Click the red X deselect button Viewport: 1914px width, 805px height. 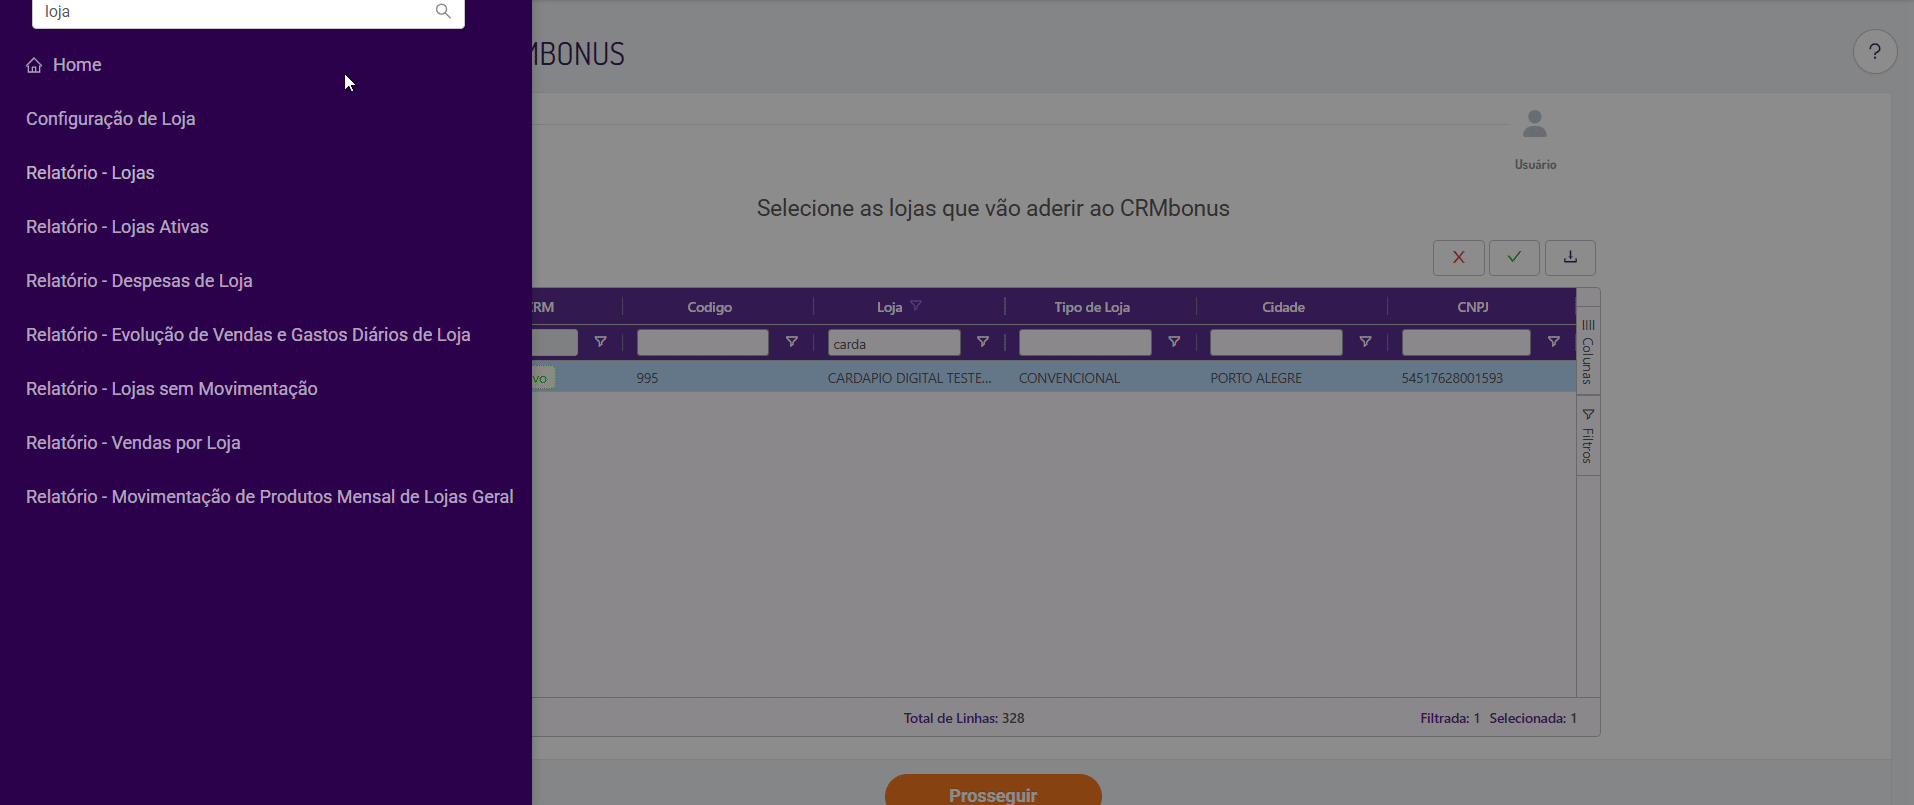(1459, 258)
